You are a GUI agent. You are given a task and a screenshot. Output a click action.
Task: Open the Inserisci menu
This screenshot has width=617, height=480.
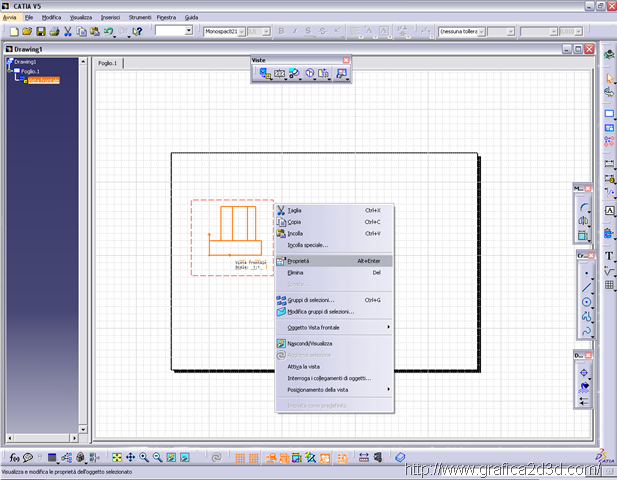pyautogui.click(x=110, y=18)
